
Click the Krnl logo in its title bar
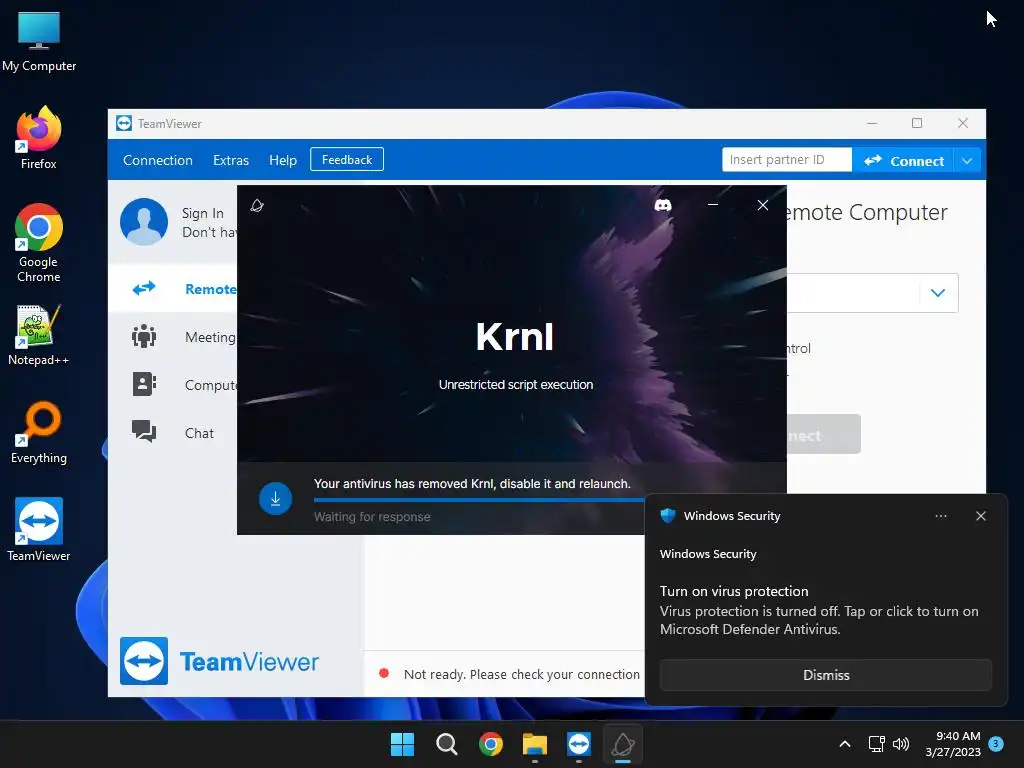pyautogui.click(x=257, y=206)
